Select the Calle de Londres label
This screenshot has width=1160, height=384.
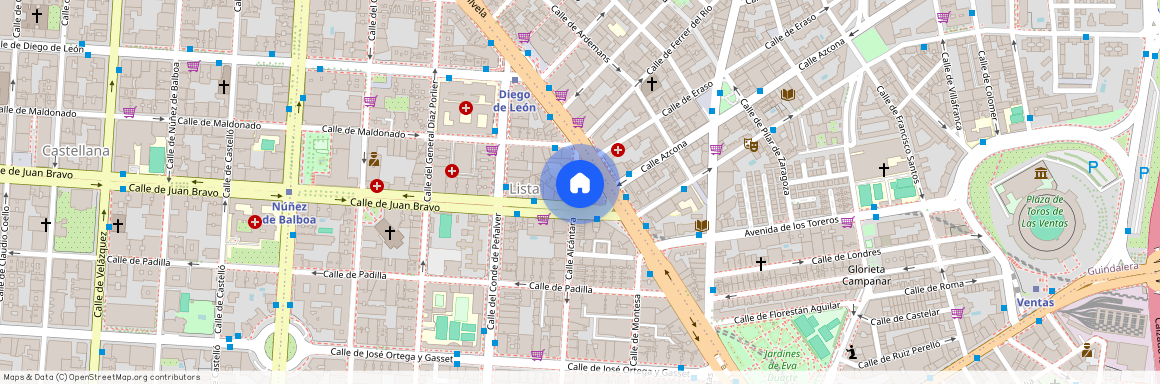pos(846,258)
